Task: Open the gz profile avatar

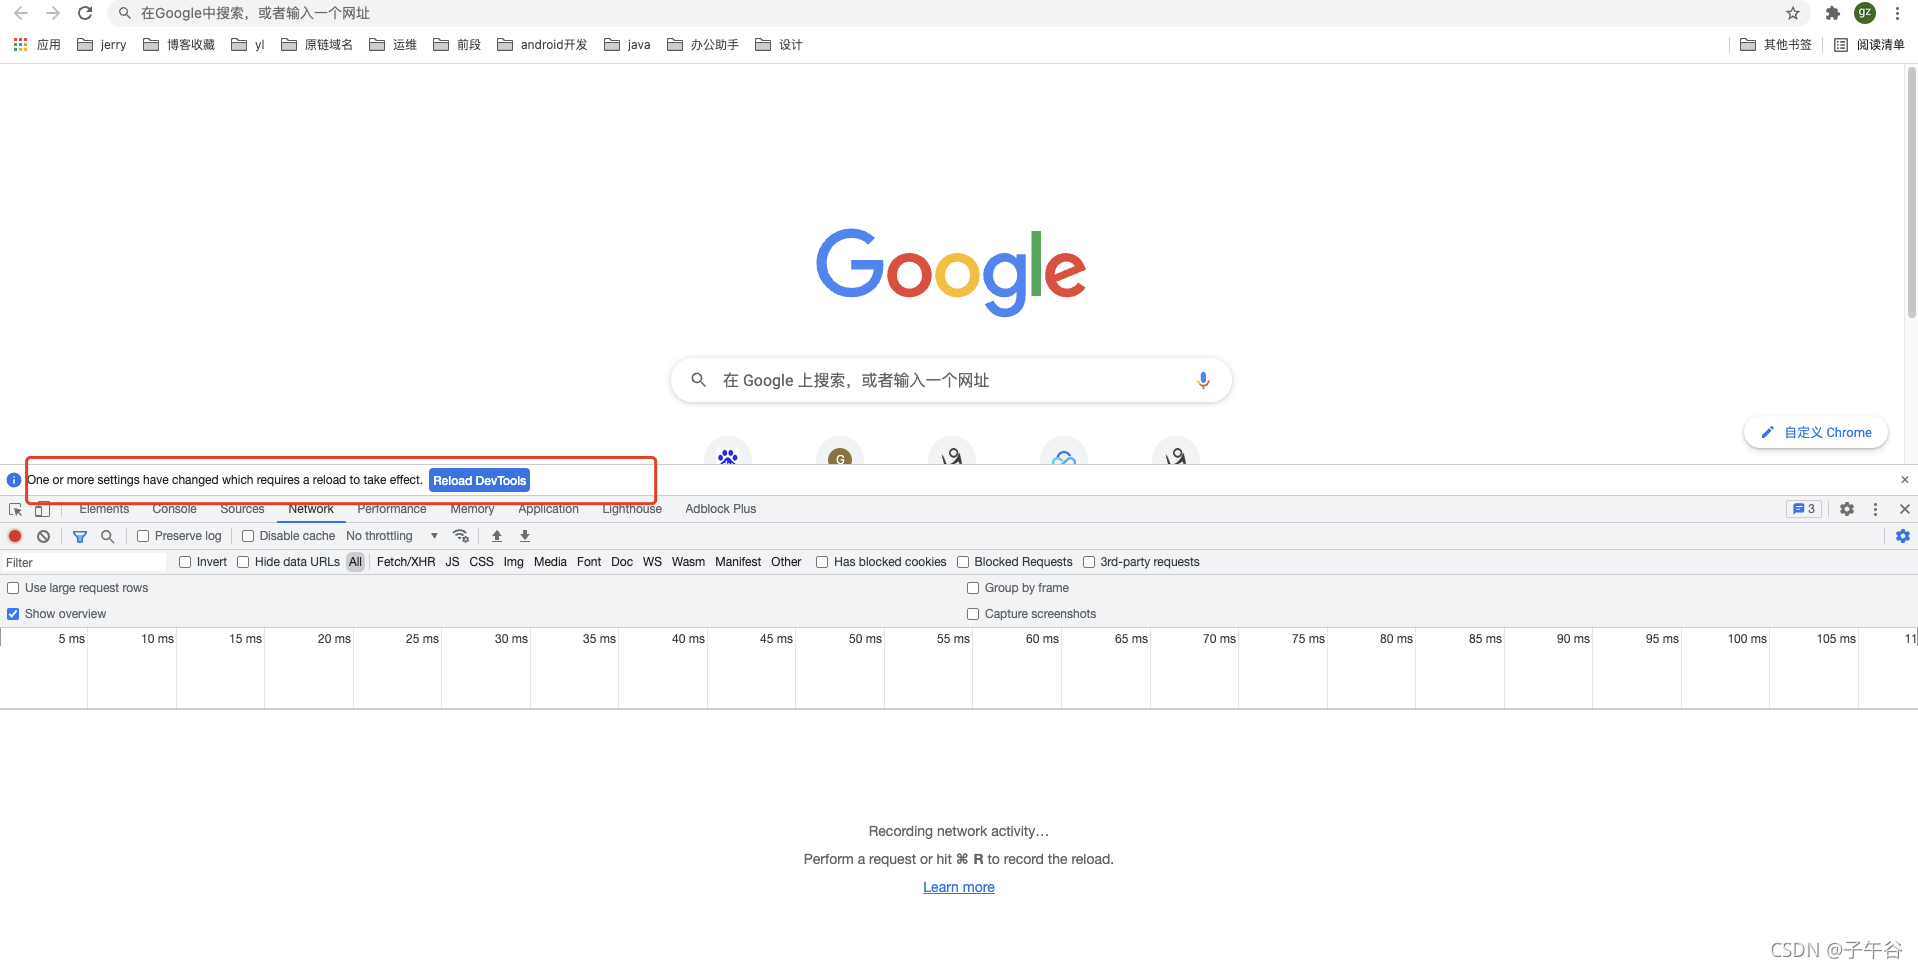Action: click(1864, 12)
